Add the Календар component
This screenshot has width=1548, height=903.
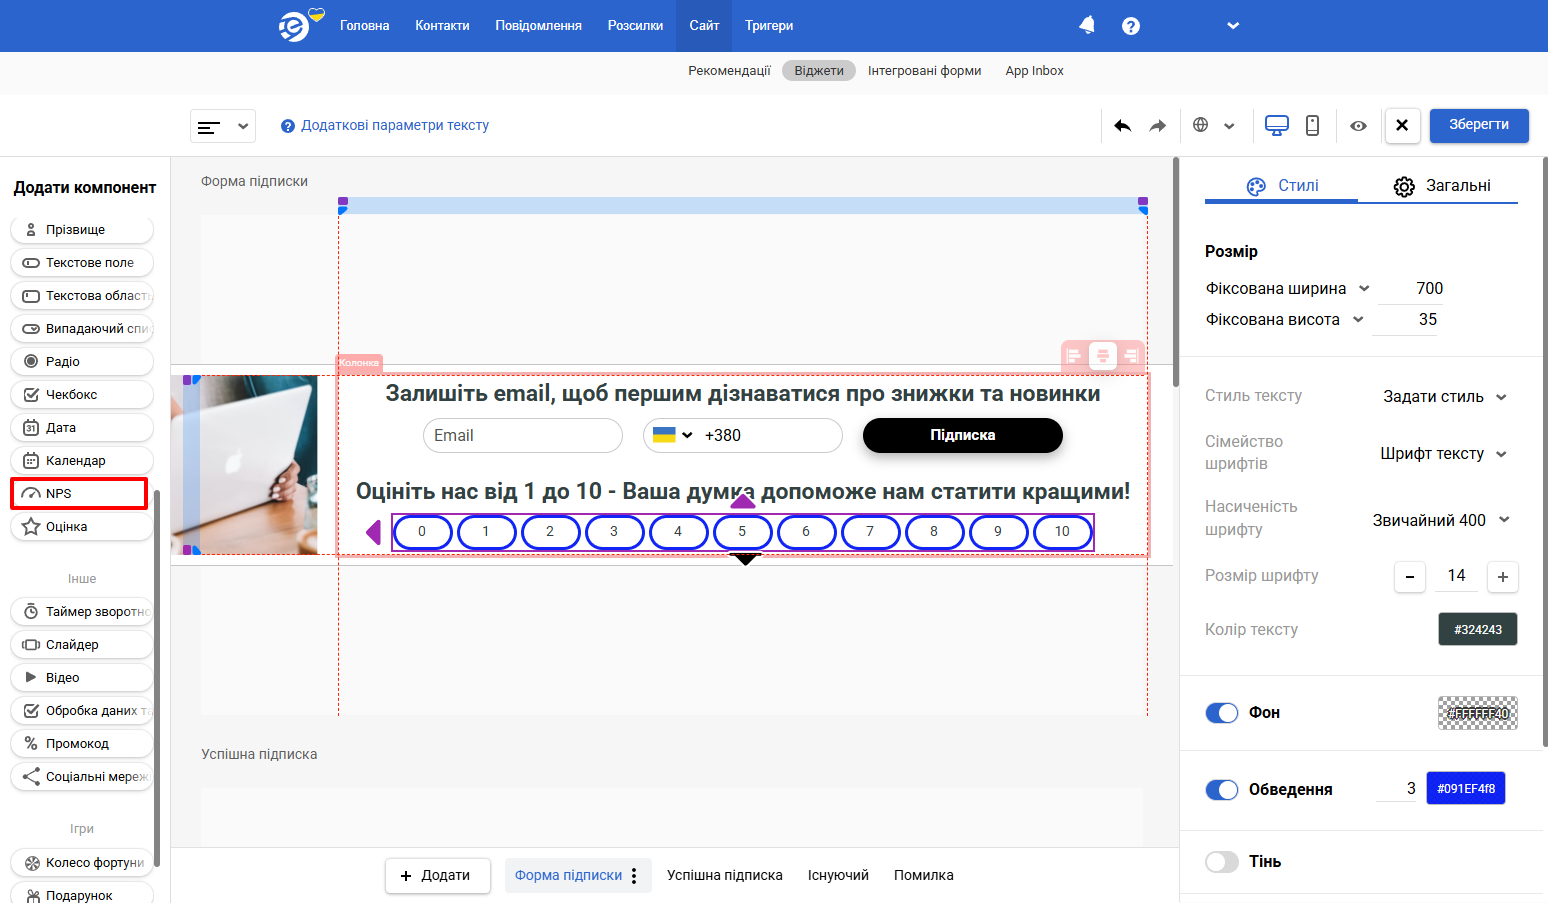tap(82, 460)
